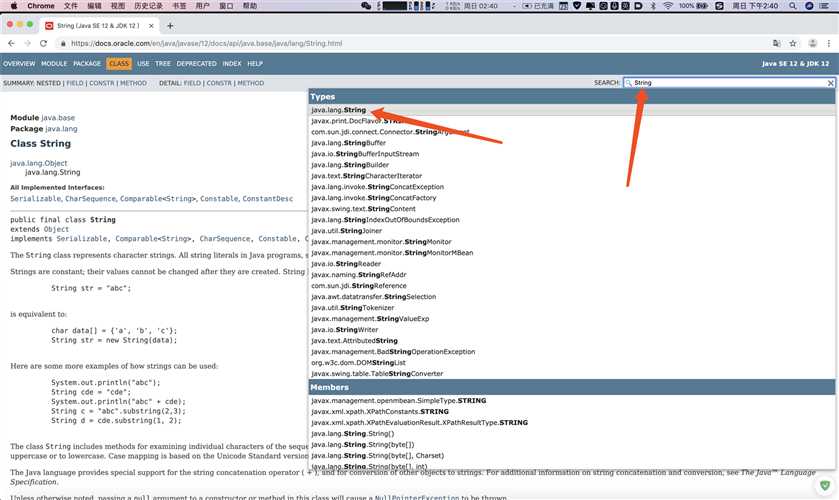Image resolution: width=839 pixels, height=500 pixels.
Task: Open the 文件 menu
Action: click(71, 6)
